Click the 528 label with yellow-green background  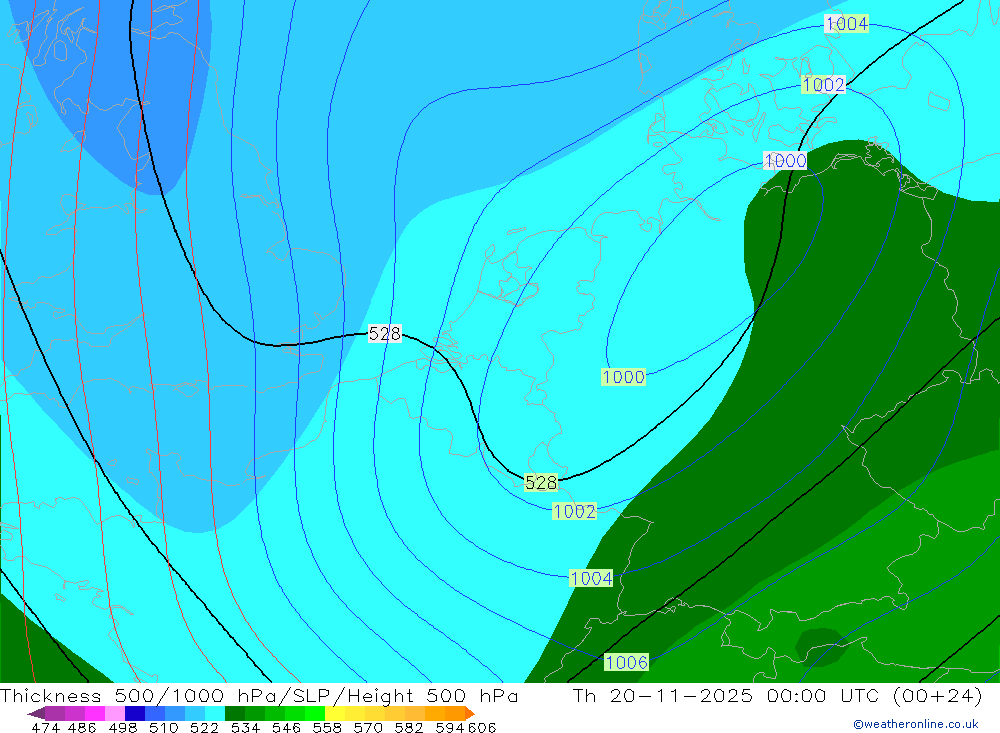point(541,483)
